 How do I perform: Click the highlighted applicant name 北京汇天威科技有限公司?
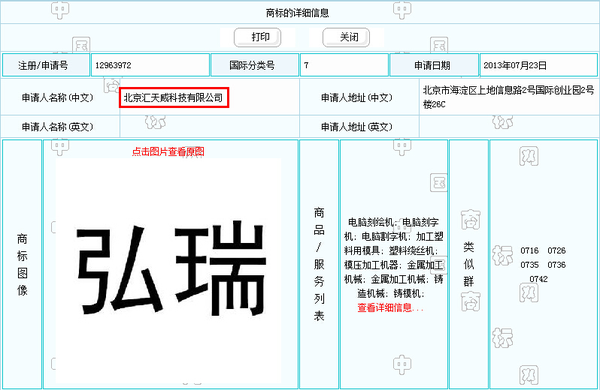pos(174,98)
